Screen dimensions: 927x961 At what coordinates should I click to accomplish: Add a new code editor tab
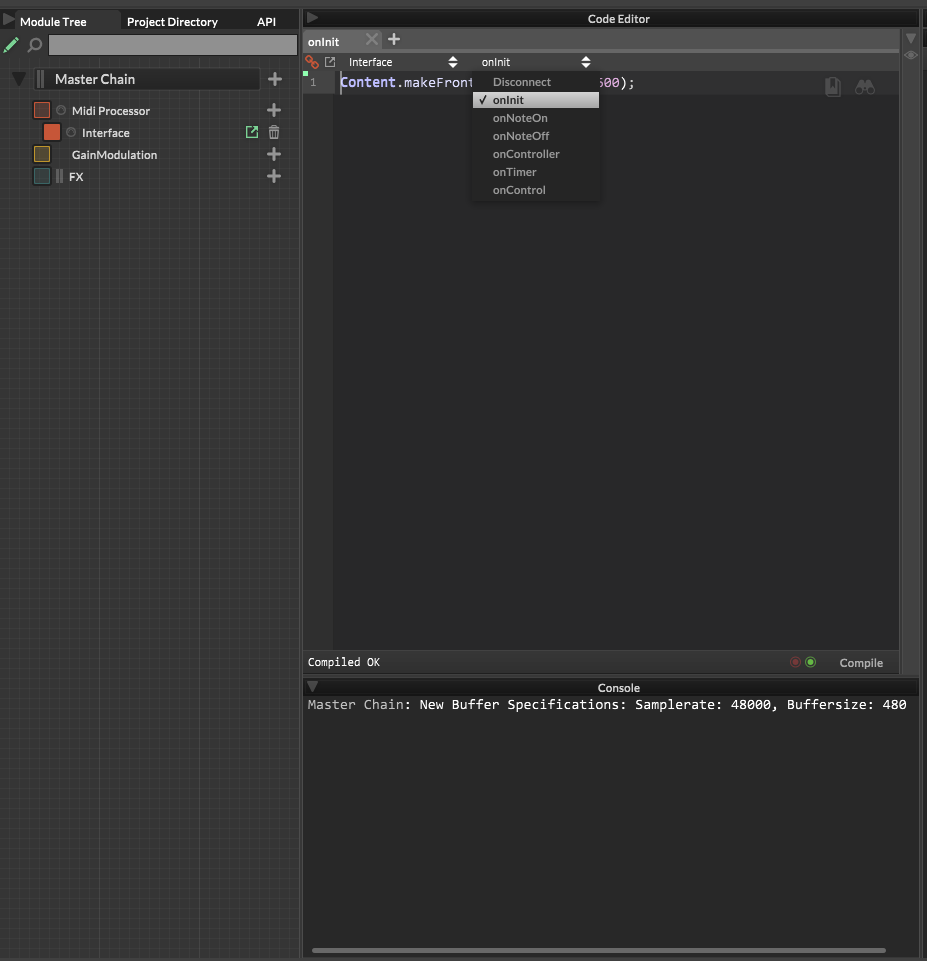(x=394, y=40)
